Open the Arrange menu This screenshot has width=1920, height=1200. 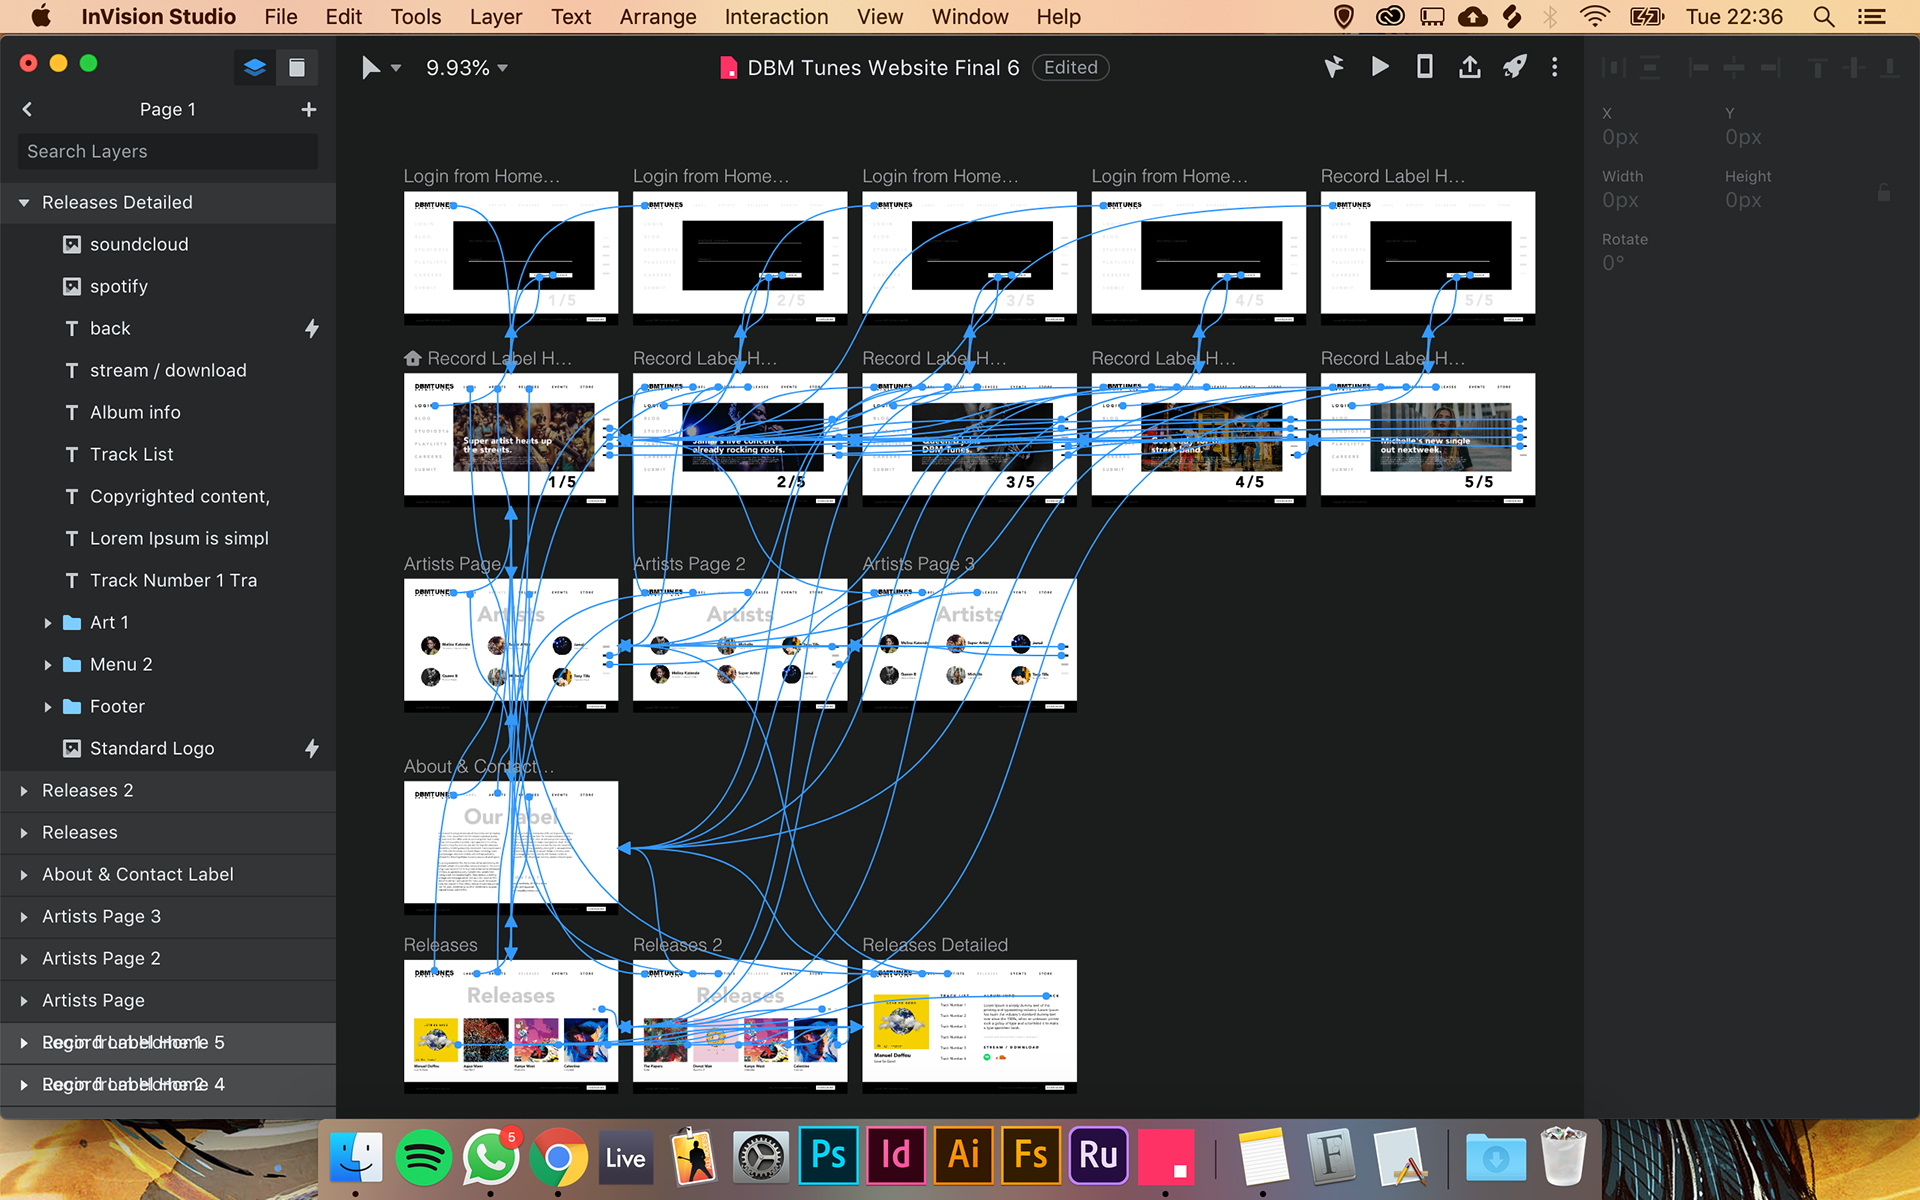(x=657, y=17)
